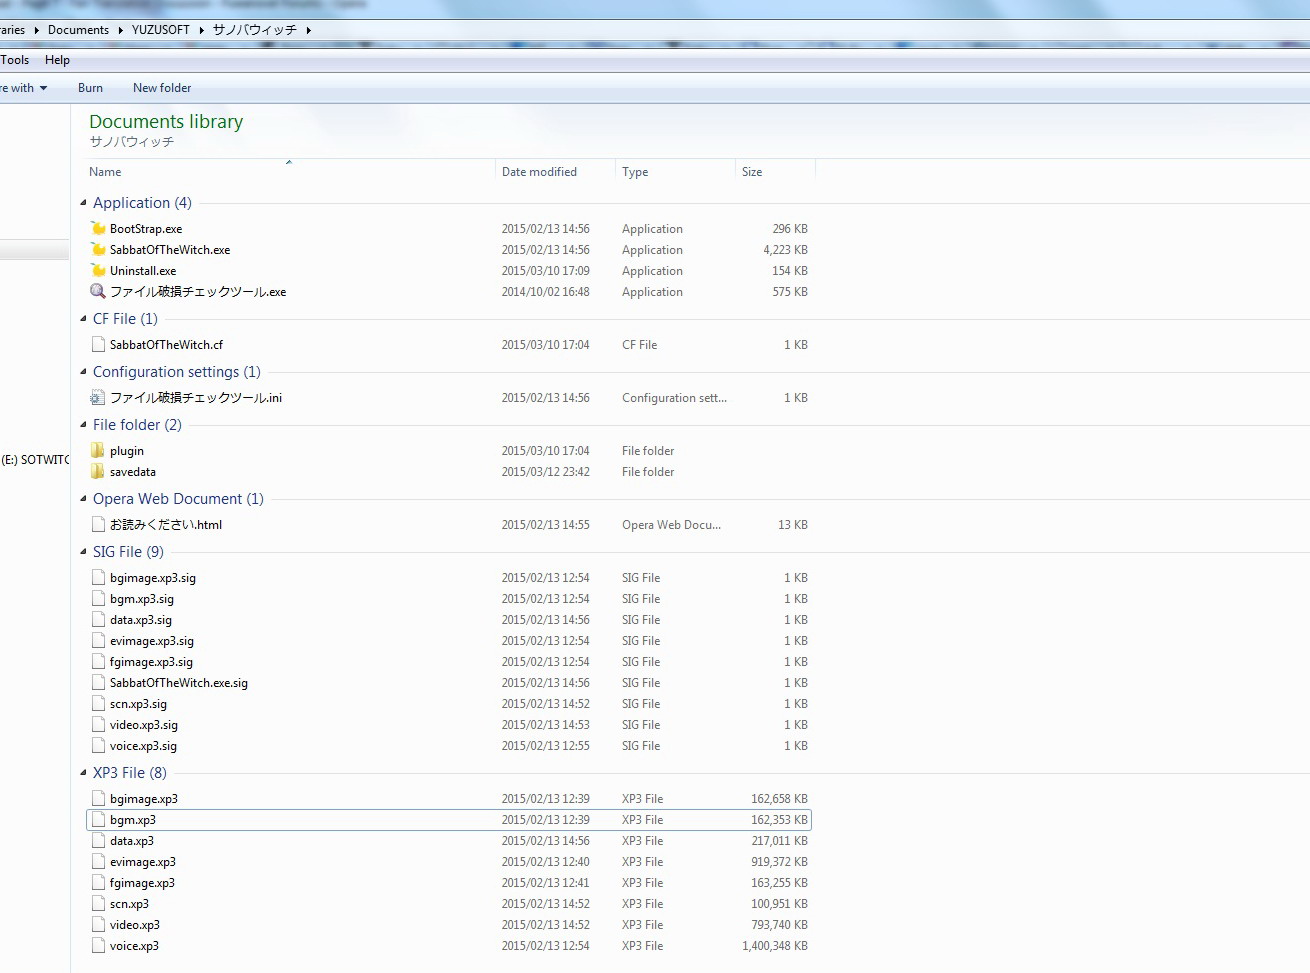The image size is (1310, 973).
Task: Click the magnifier icon of ファイル破損チェックツール.exe
Action: [x=98, y=291]
